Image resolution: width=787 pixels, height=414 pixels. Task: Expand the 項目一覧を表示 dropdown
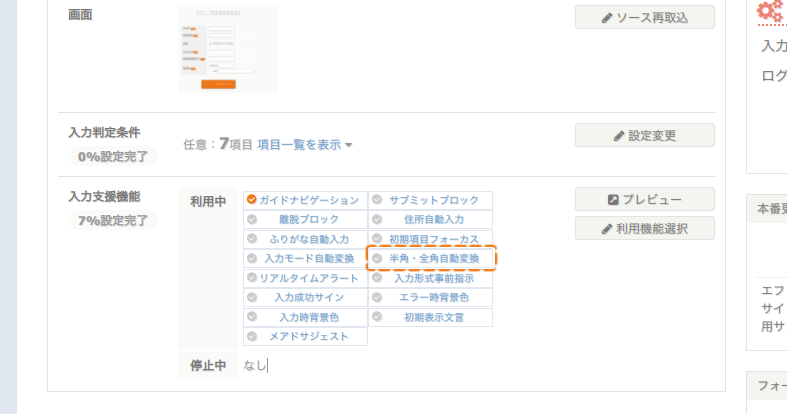pyautogui.click(x=305, y=145)
